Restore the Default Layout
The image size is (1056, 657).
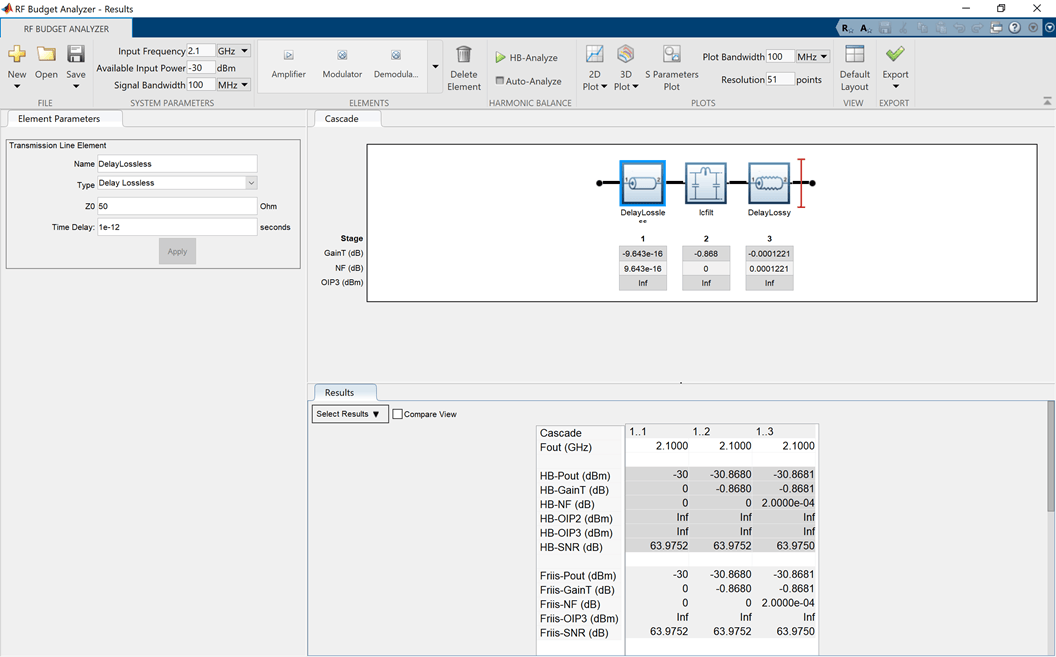click(854, 67)
